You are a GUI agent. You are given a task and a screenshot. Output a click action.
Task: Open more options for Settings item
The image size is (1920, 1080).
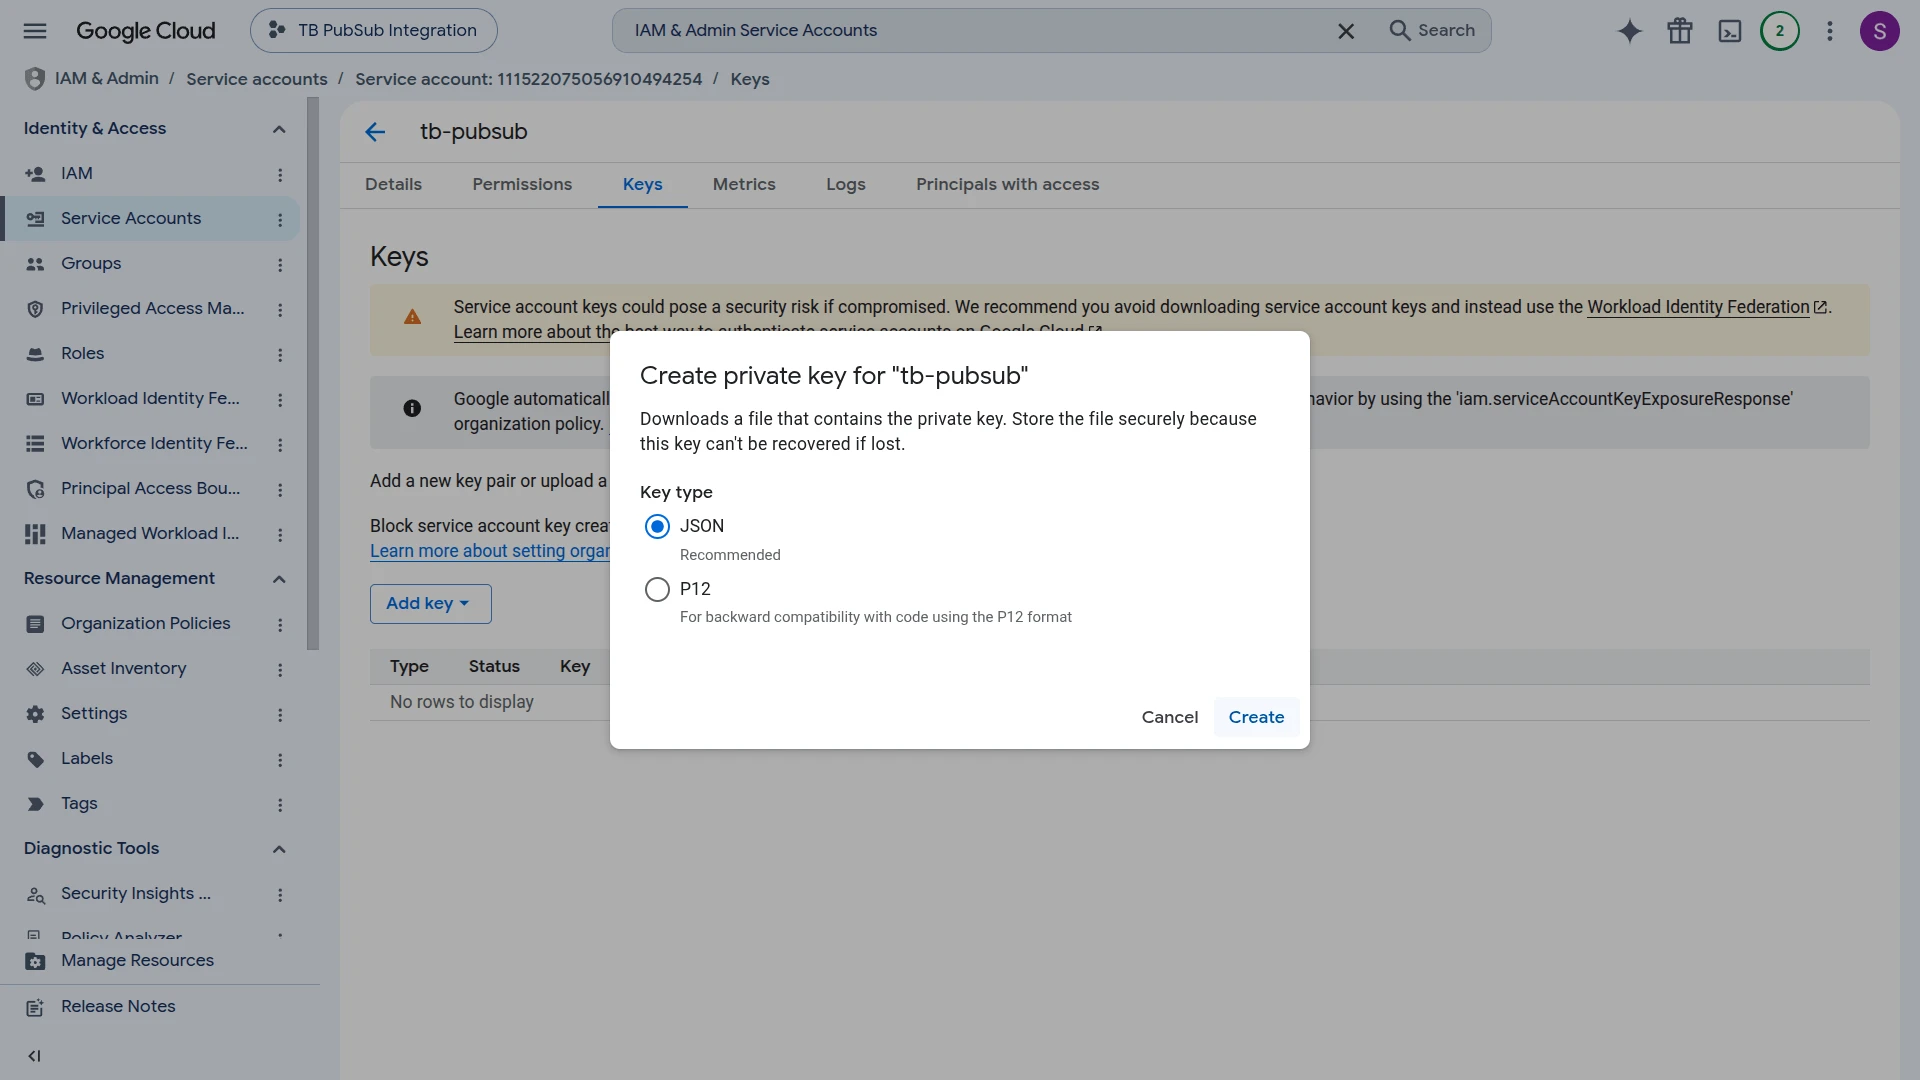tap(280, 714)
